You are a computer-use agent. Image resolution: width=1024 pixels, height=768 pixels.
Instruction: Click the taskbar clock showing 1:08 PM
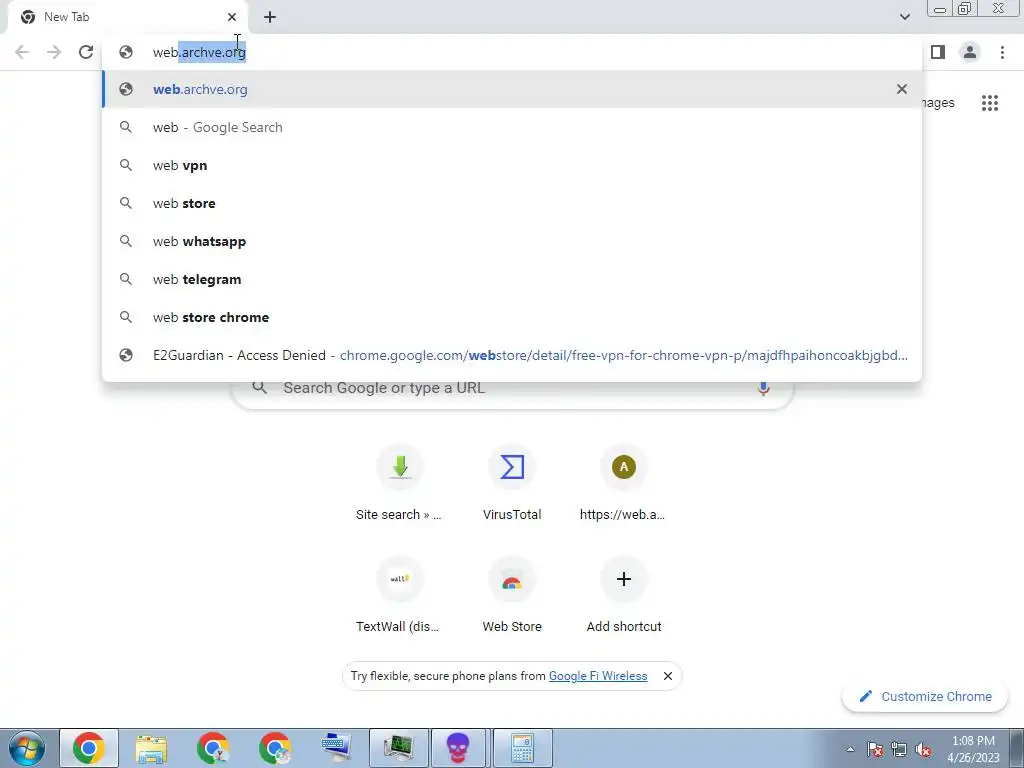pos(973,749)
